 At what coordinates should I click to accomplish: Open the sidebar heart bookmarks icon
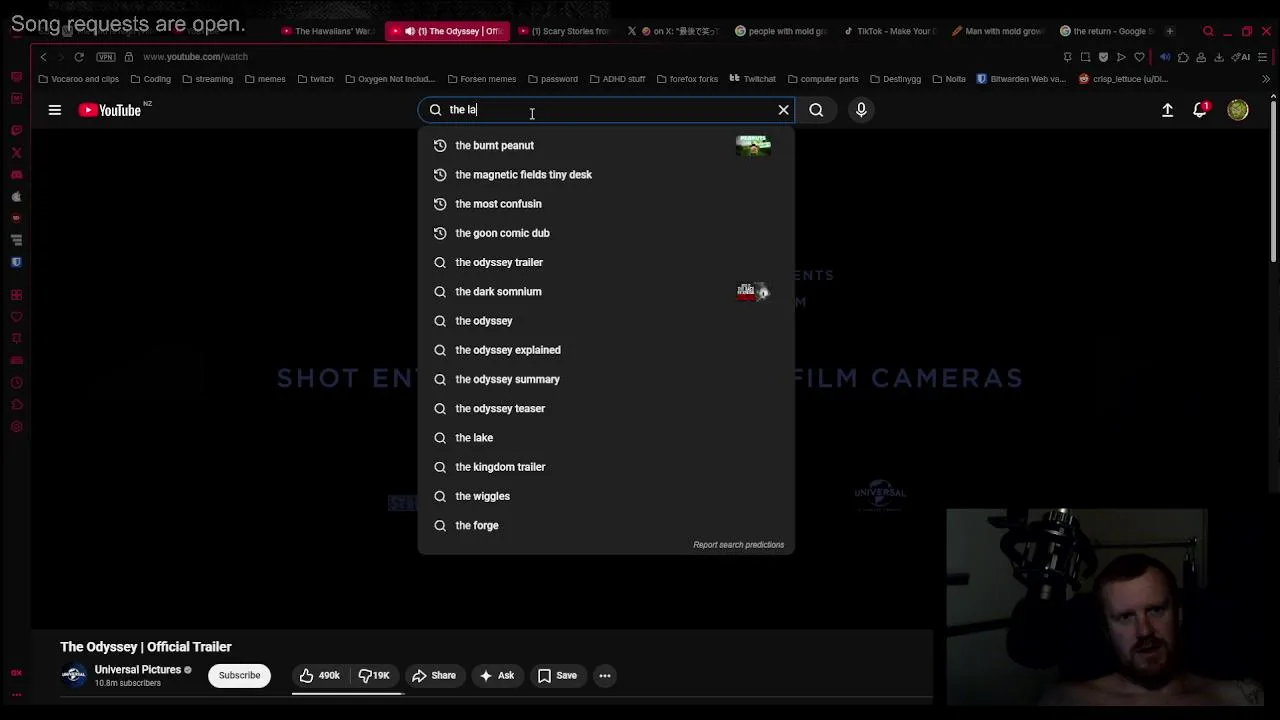coord(16,317)
